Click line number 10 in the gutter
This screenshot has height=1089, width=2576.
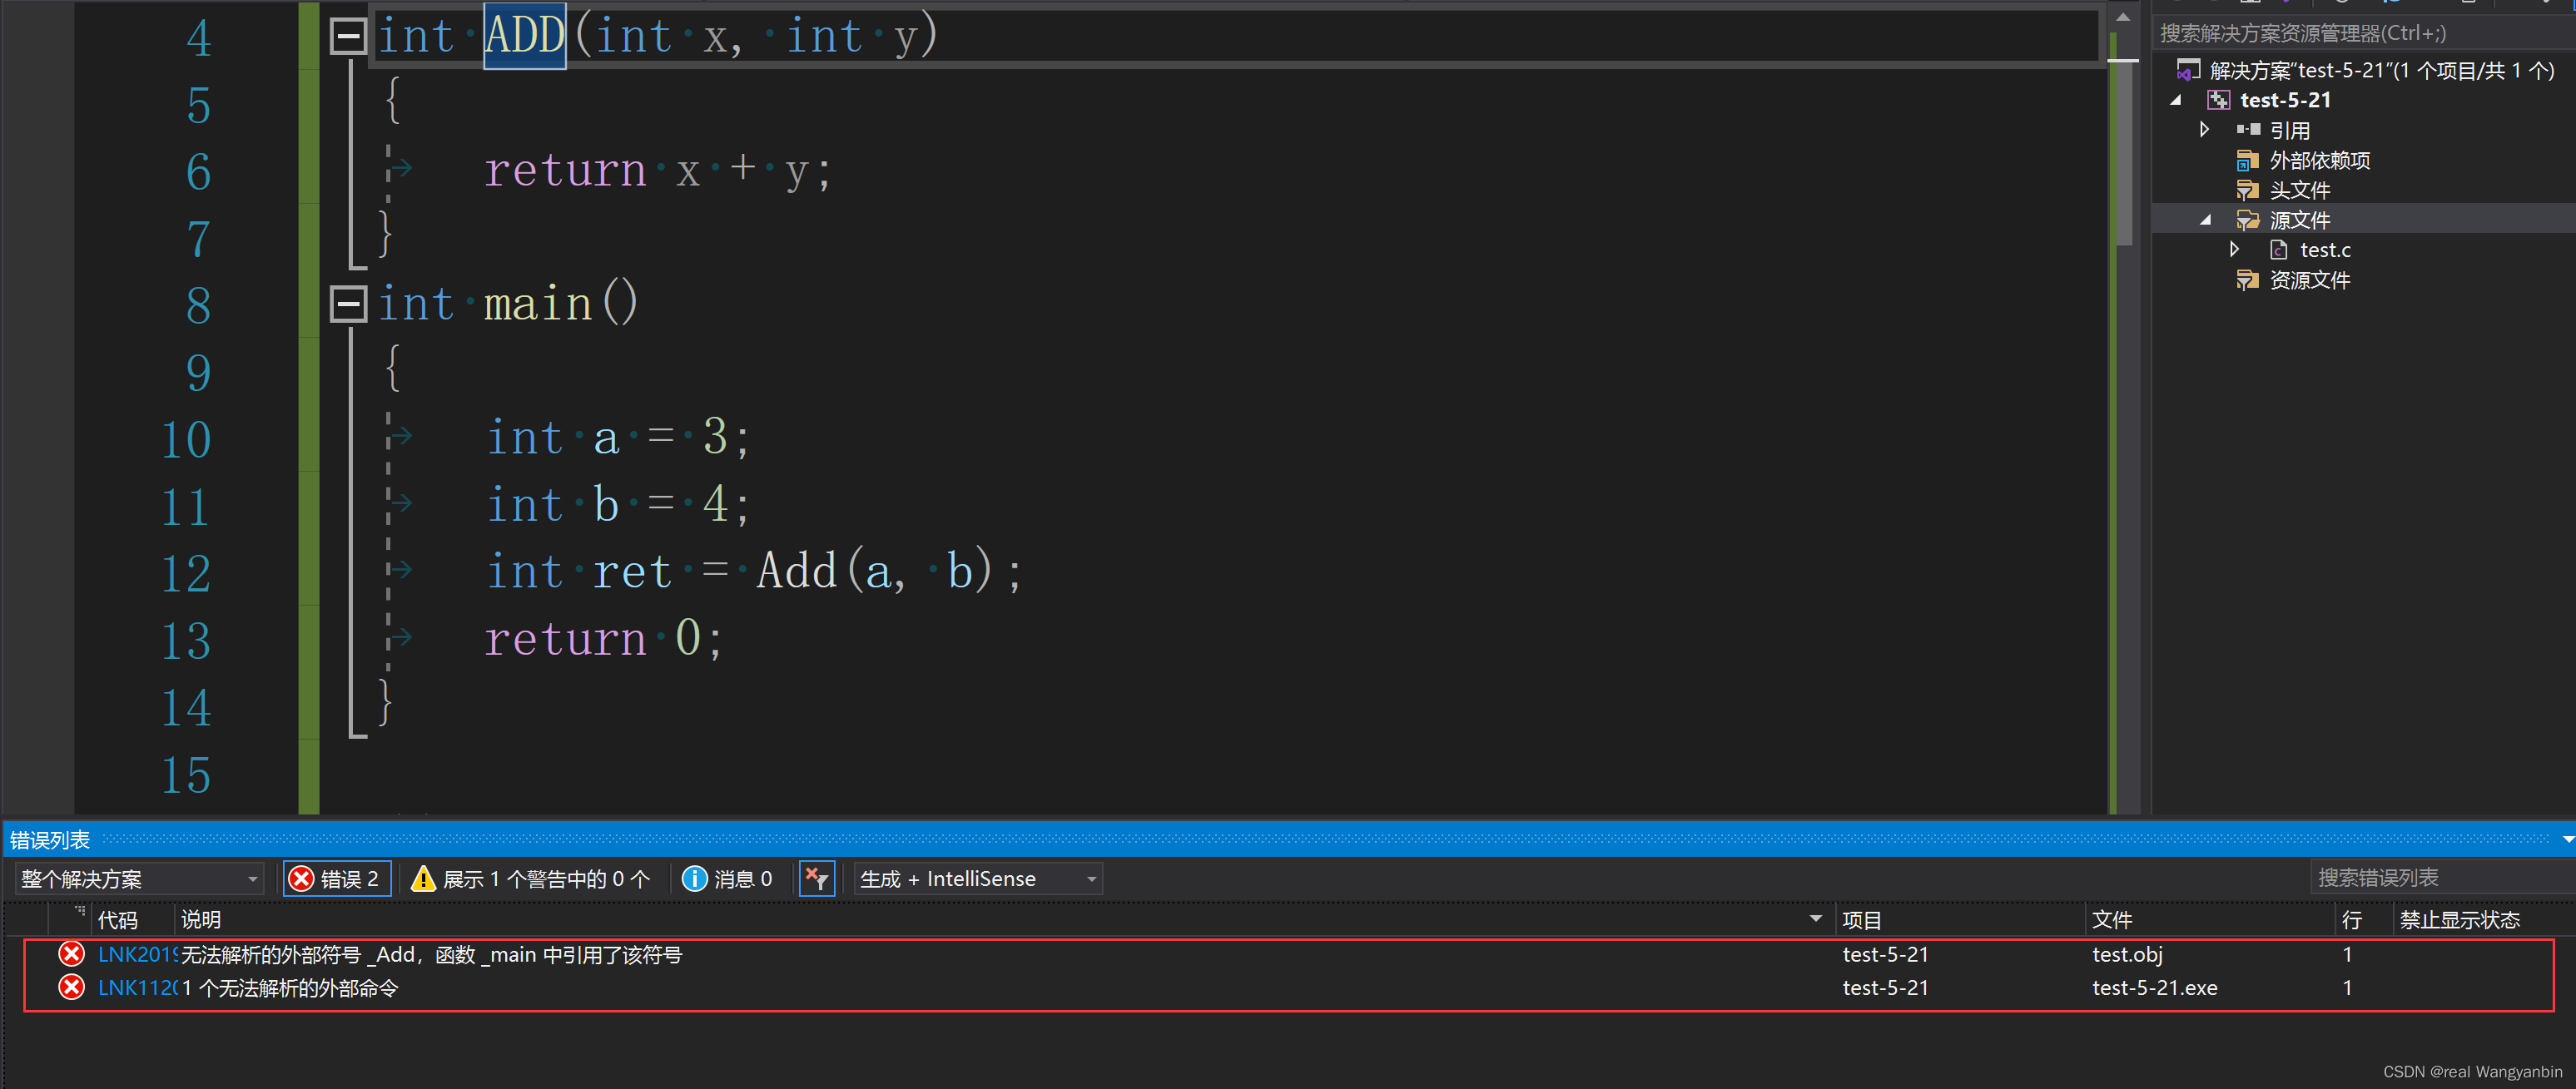[186, 439]
